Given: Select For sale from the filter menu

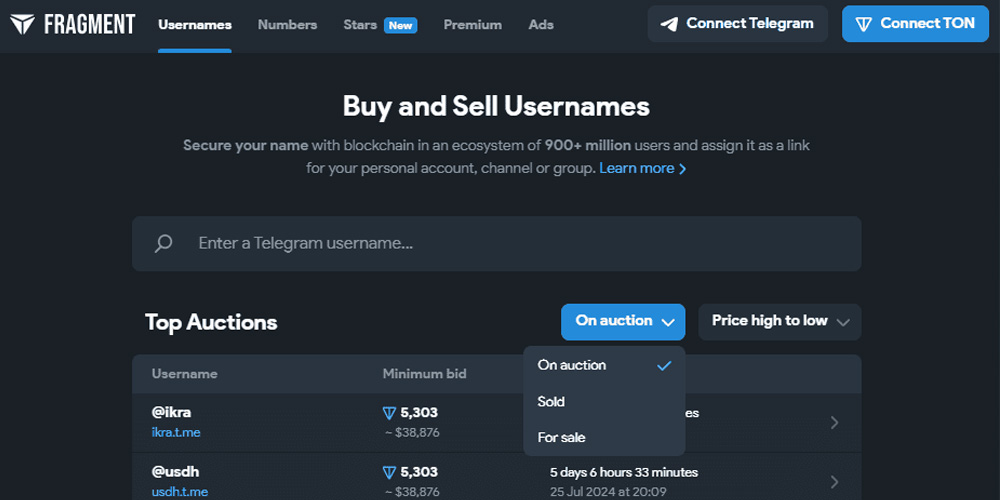Looking at the screenshot, I should [604, 438].
